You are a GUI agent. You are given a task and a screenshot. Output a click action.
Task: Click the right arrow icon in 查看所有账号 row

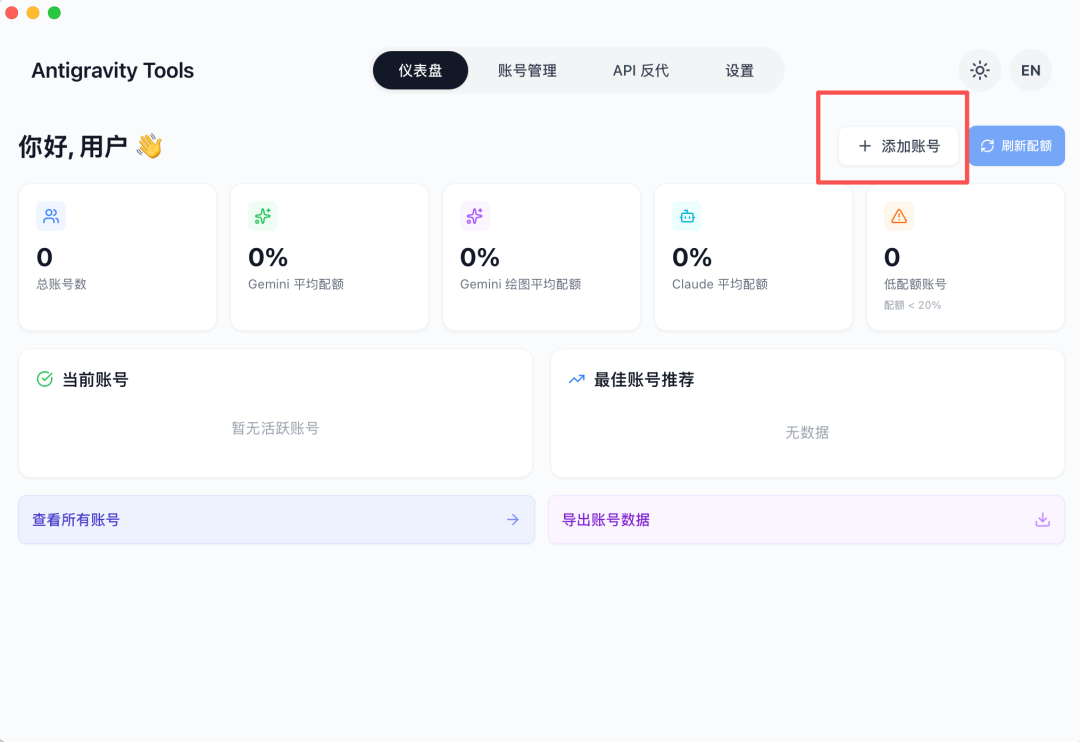coord(513,520)
